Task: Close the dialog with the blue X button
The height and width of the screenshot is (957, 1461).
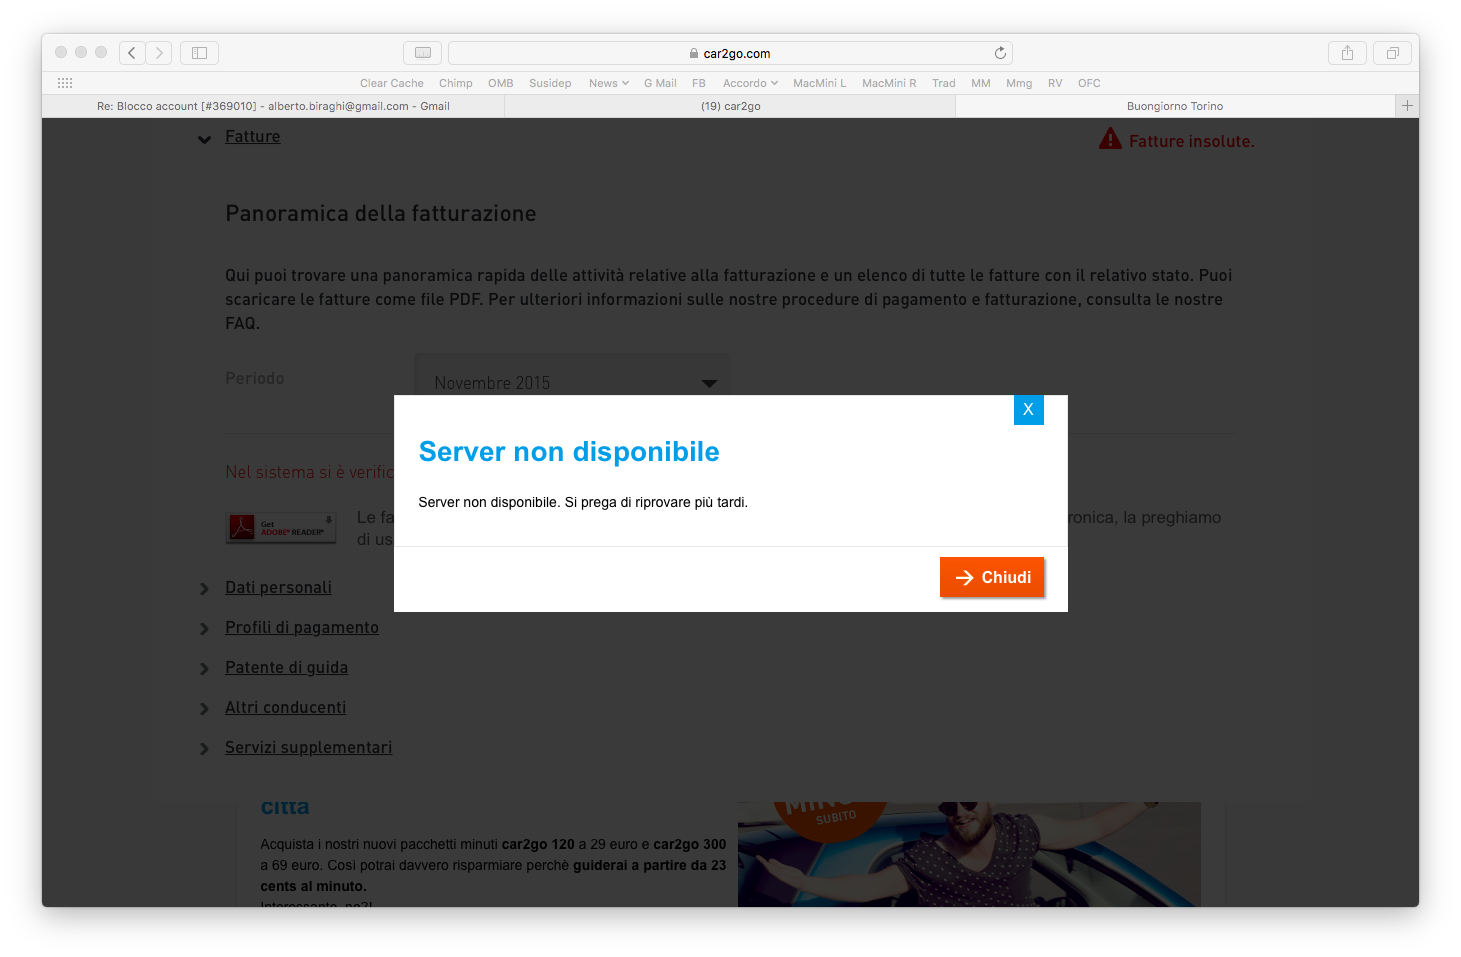Action: coord(1028,410)
